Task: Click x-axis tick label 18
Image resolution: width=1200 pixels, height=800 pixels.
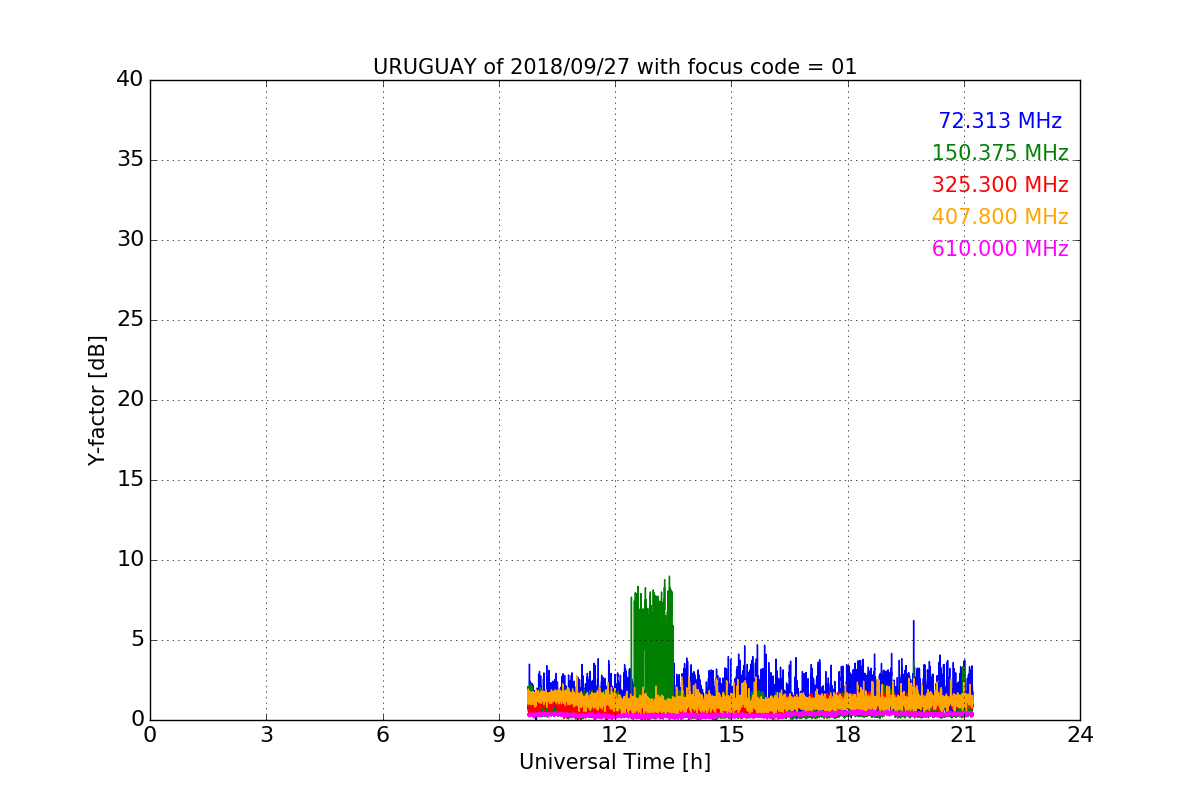Action: 848,735
